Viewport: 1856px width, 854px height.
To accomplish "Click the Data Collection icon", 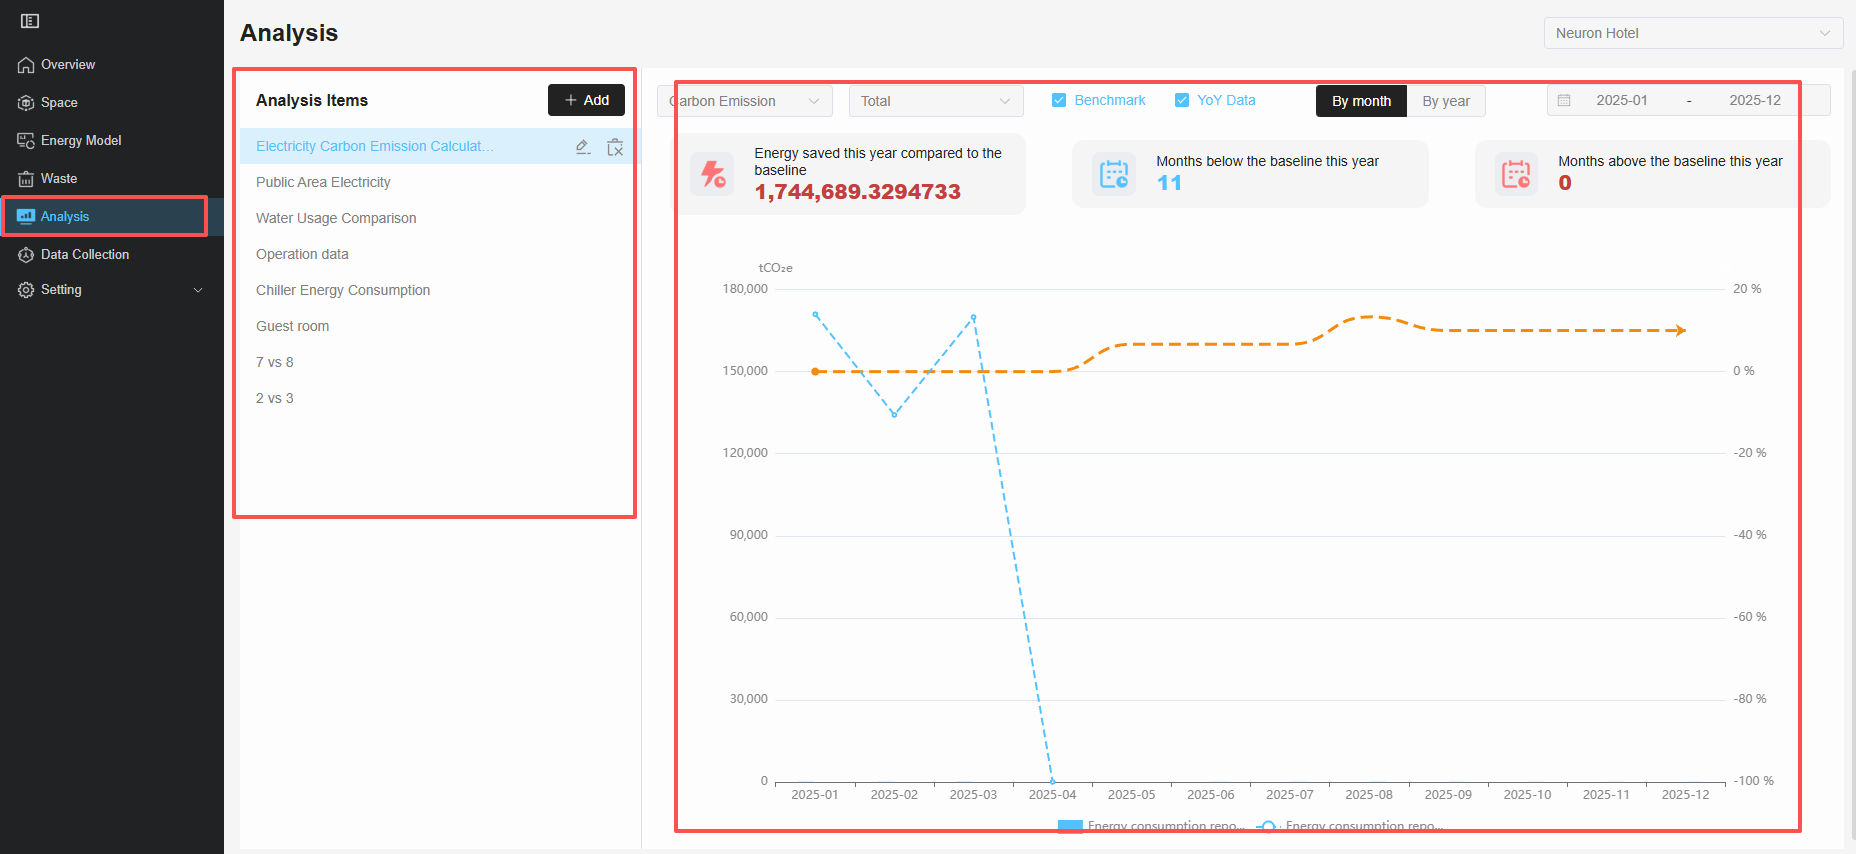I will (x=26, y=255).
